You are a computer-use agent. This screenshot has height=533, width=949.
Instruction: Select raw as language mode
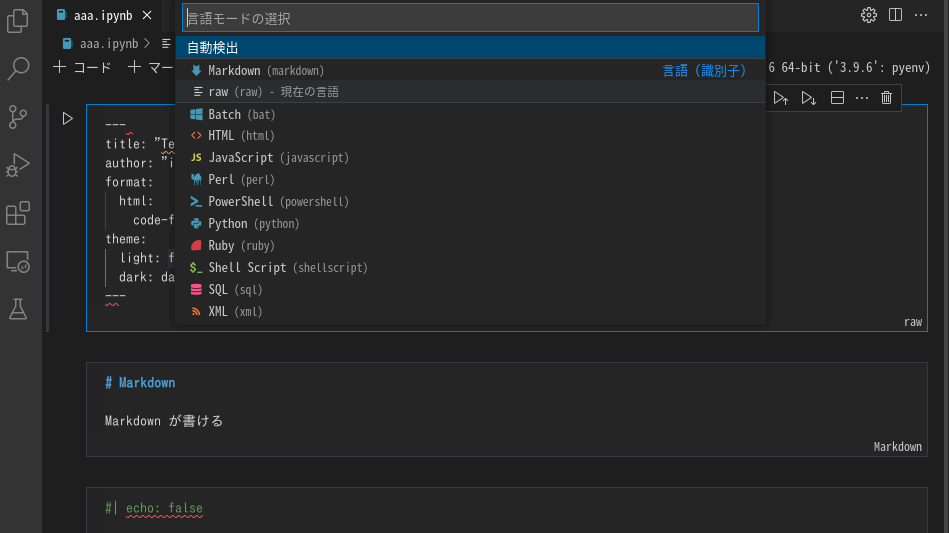pyautogui.click(x=470, y=92)
